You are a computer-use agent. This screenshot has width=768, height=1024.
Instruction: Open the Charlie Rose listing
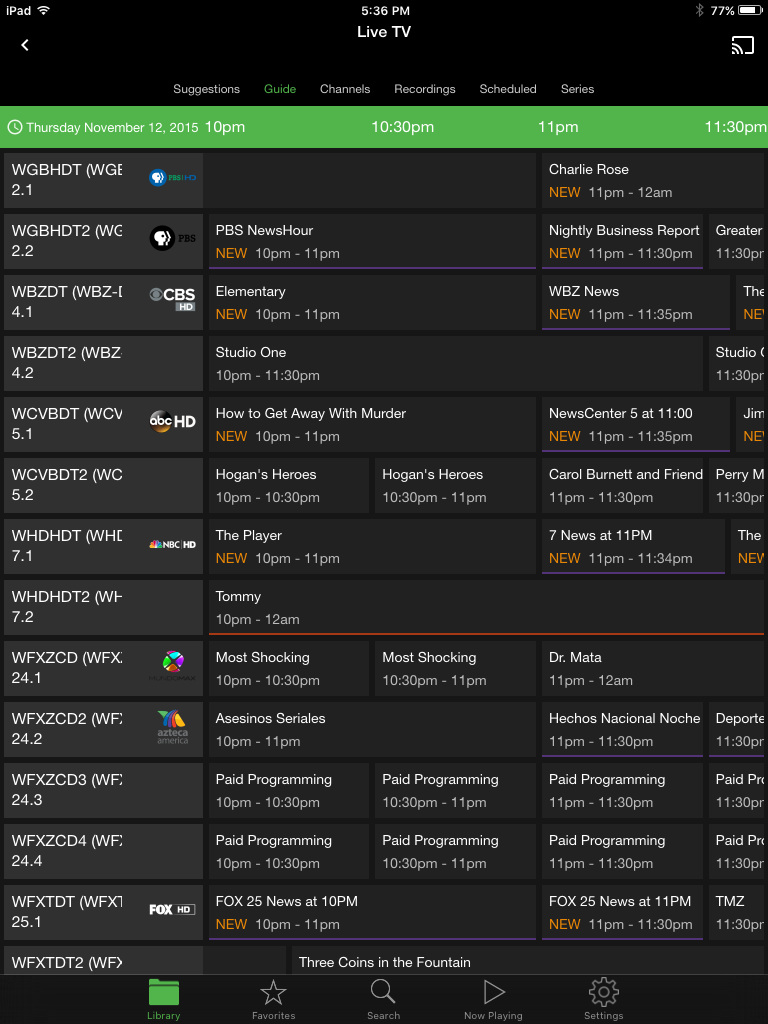click(x=653, y=180)
